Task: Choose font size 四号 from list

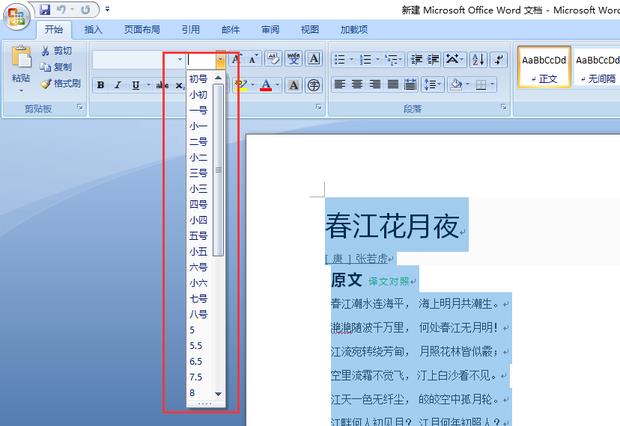Action: 198,204
